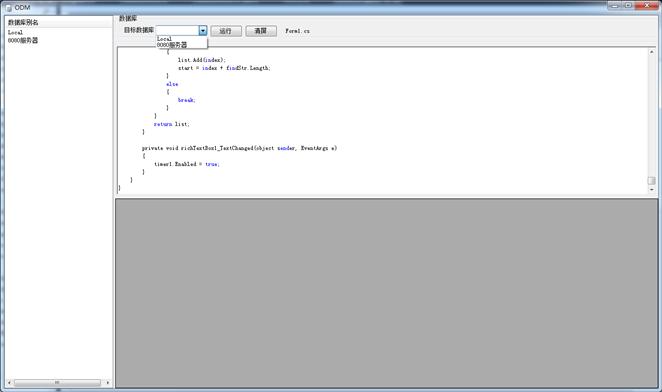The width and height of the screenshot is (662, 392).
Task: Click the code editor scroll down arrow
Action: tap(651, 190)
